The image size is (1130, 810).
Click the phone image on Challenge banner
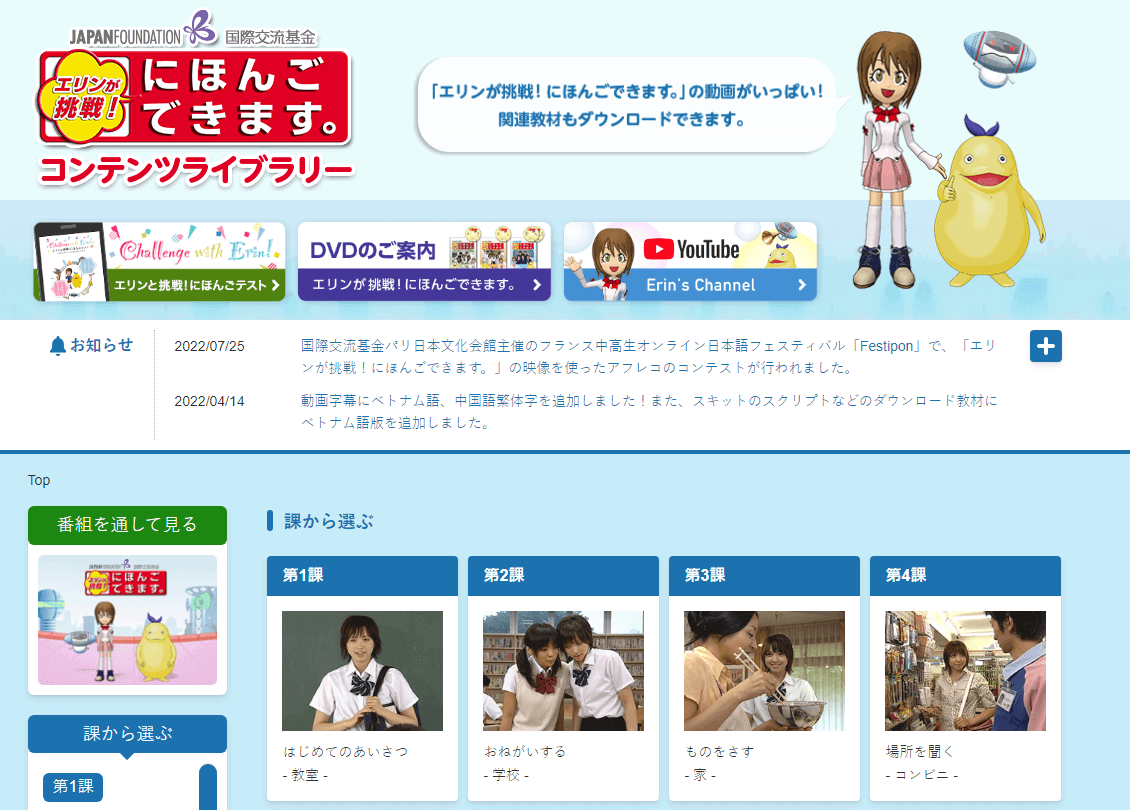71,262
